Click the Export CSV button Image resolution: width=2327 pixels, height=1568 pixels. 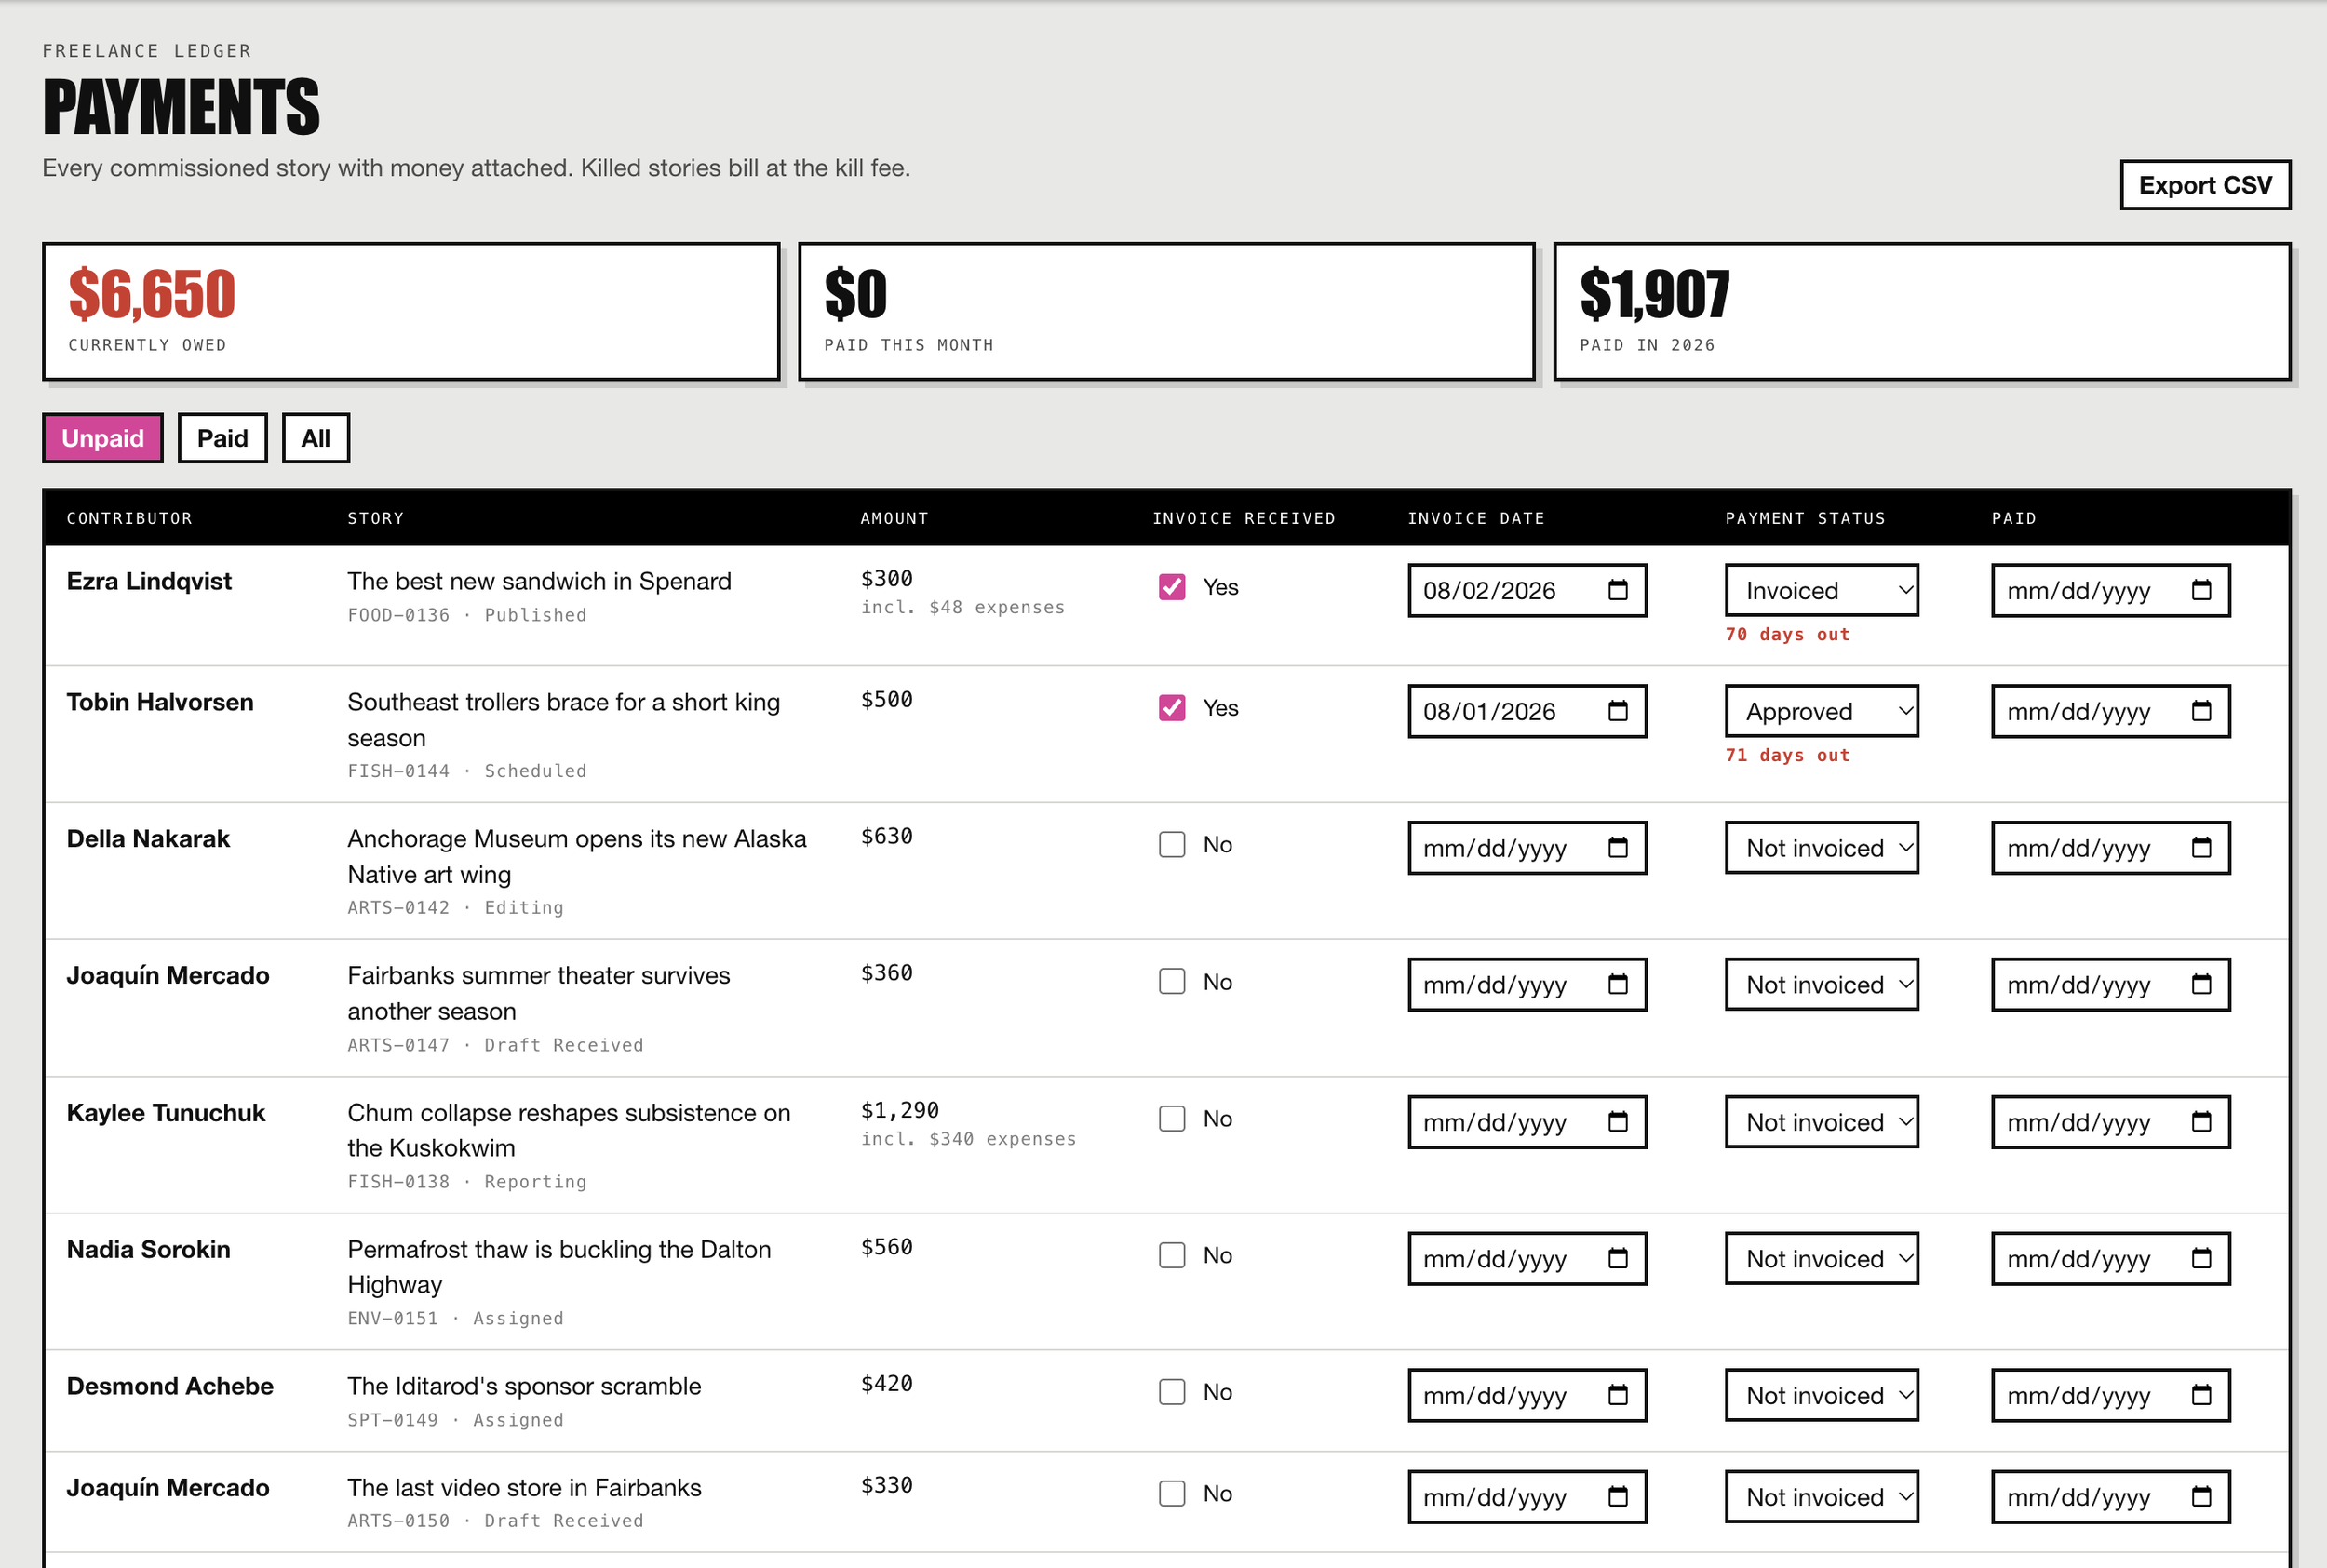2205,185
